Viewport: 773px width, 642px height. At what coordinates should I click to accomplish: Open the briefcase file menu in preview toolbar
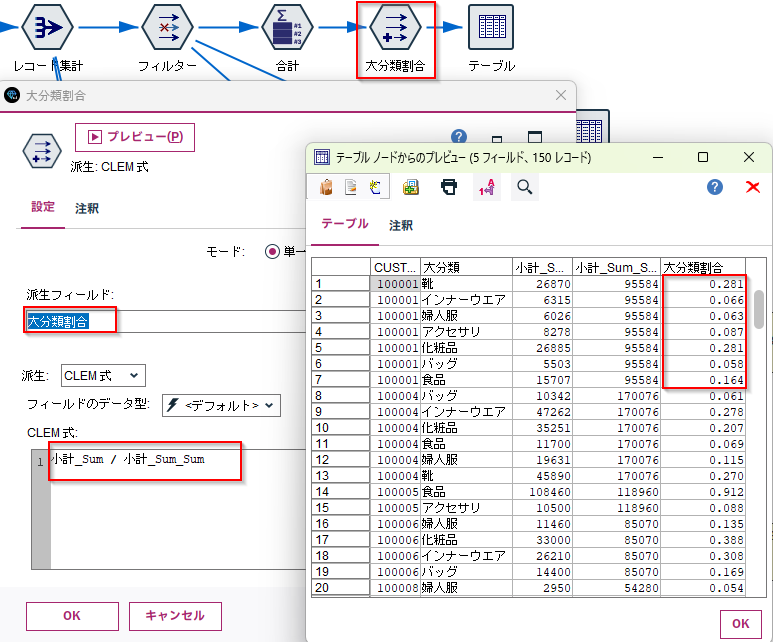(x=326, y=187)
